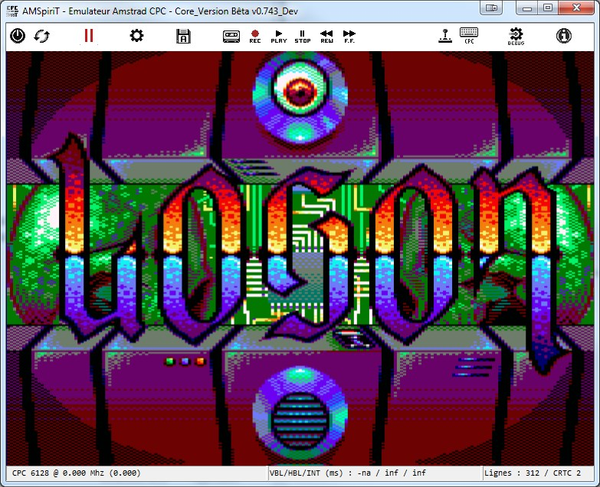The height and width of the screenshot is (487, 600).
Task: Open the floppy disk drive A icon
Action: coord(183,36)
